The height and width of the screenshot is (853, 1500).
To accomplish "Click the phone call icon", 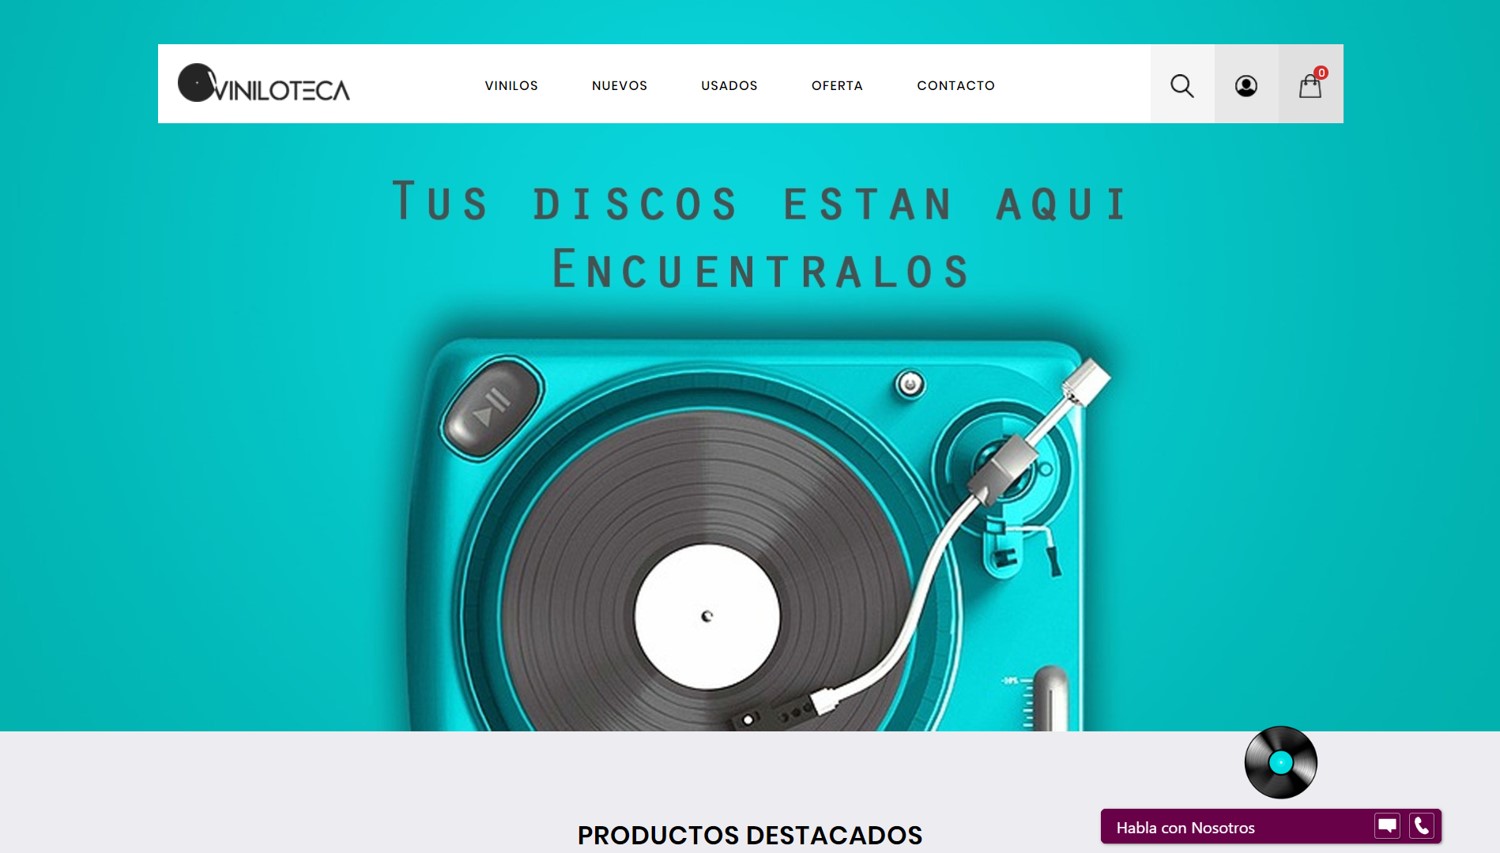I will (1422, 826).
